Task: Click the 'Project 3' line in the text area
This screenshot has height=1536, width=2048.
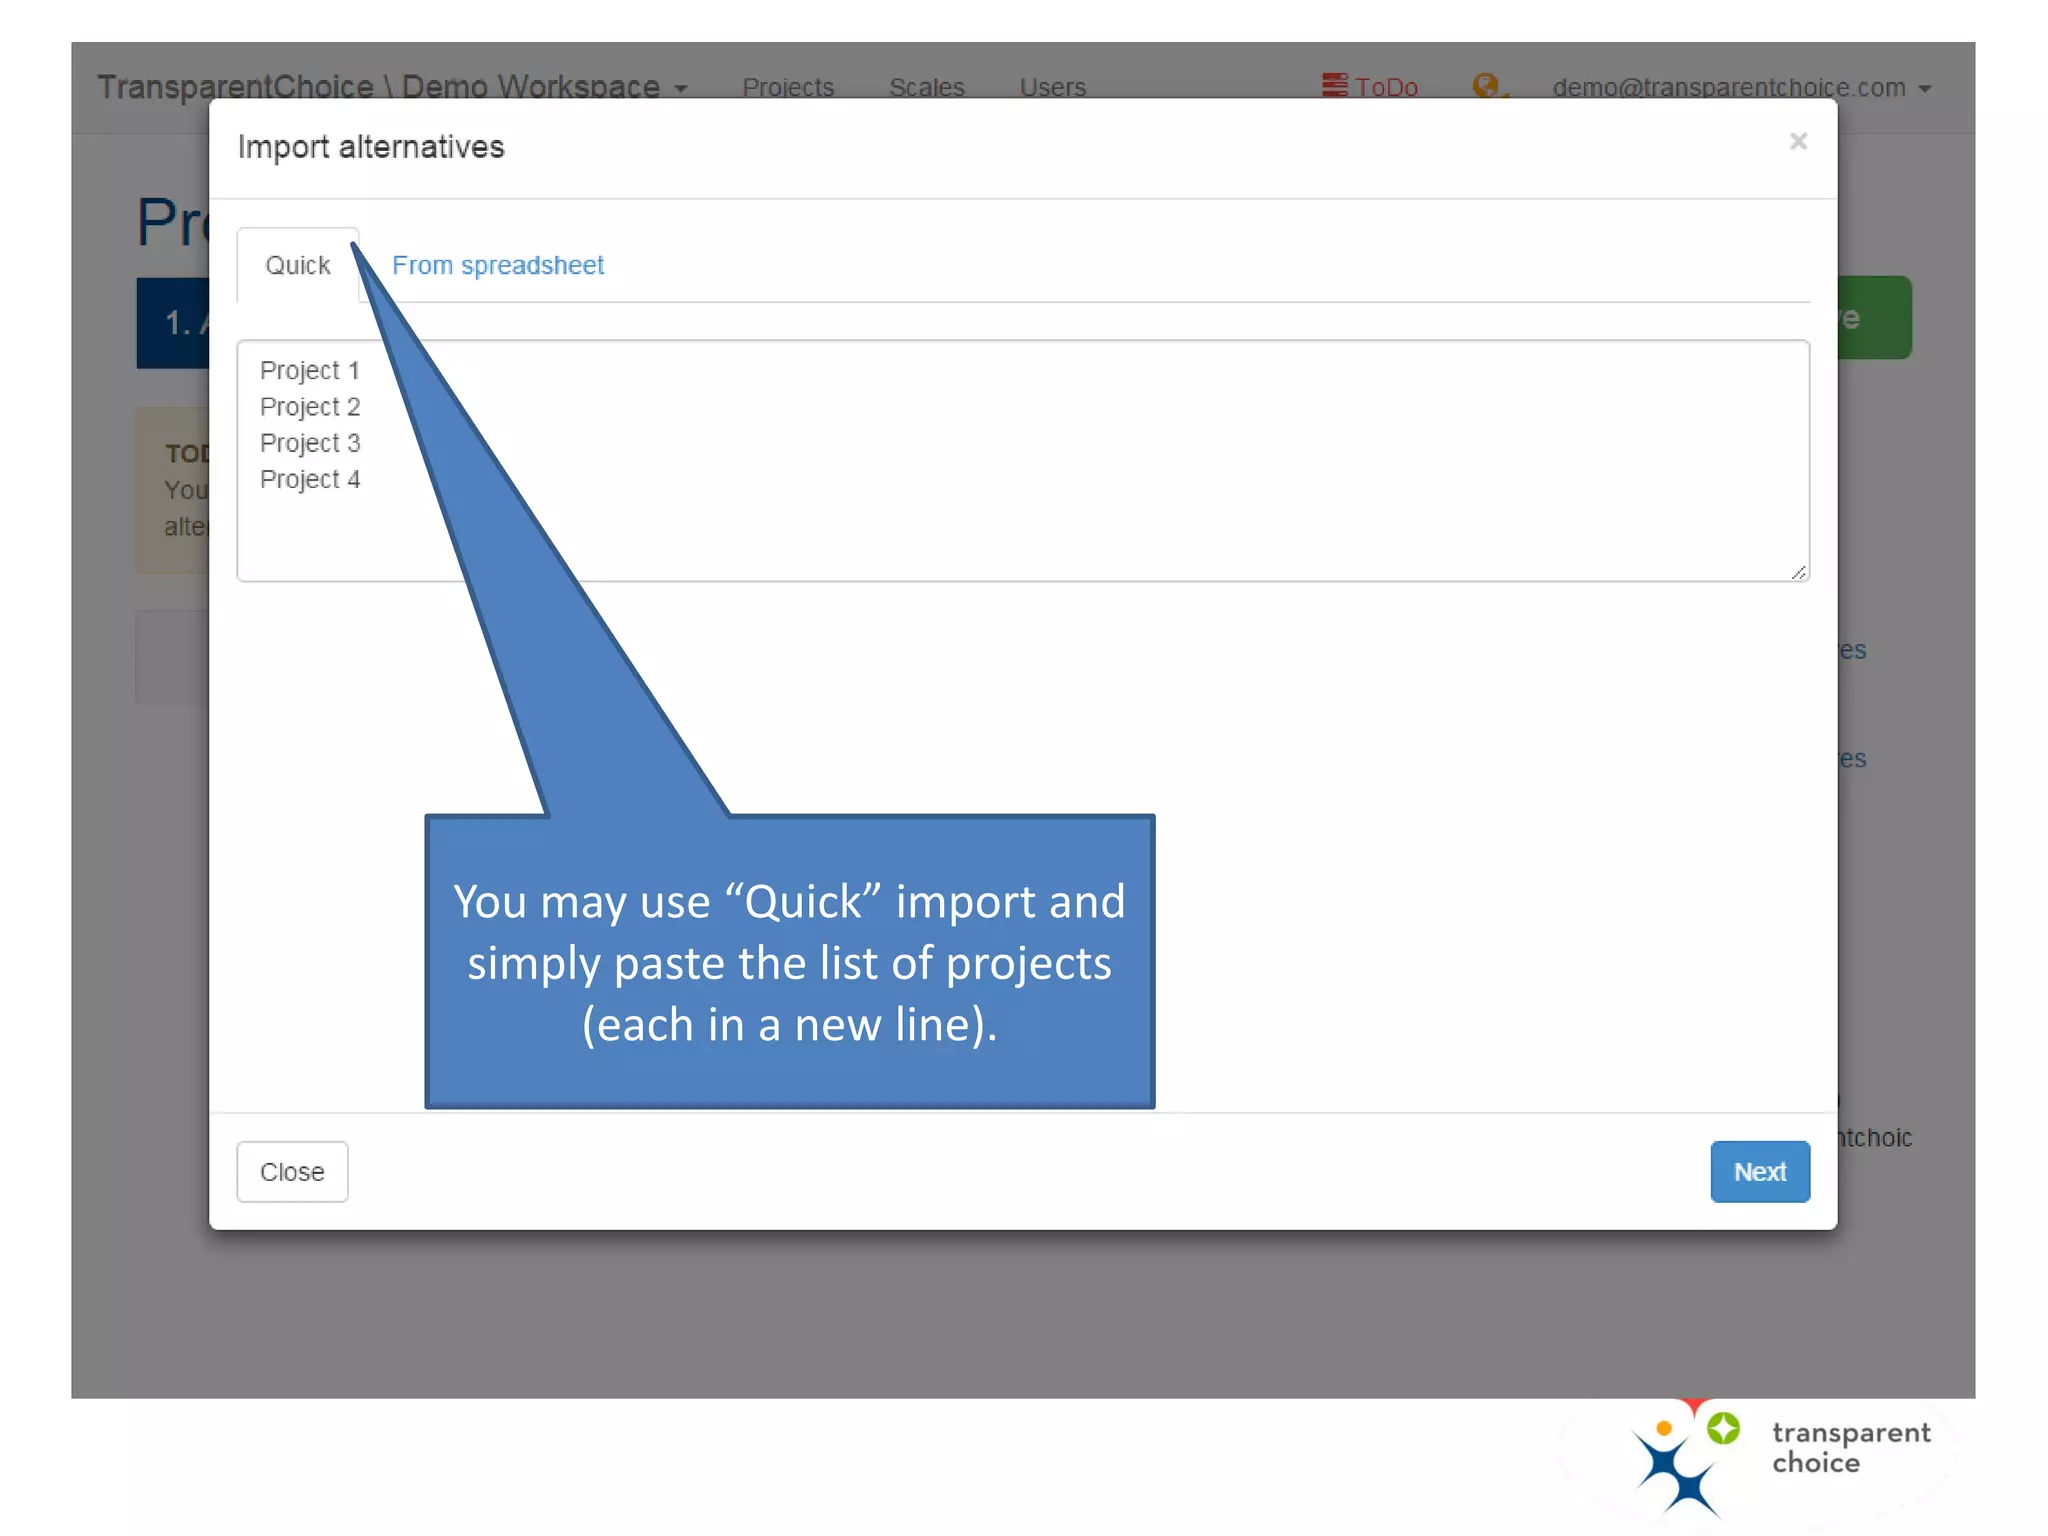Action: click(x=309, y=442)
